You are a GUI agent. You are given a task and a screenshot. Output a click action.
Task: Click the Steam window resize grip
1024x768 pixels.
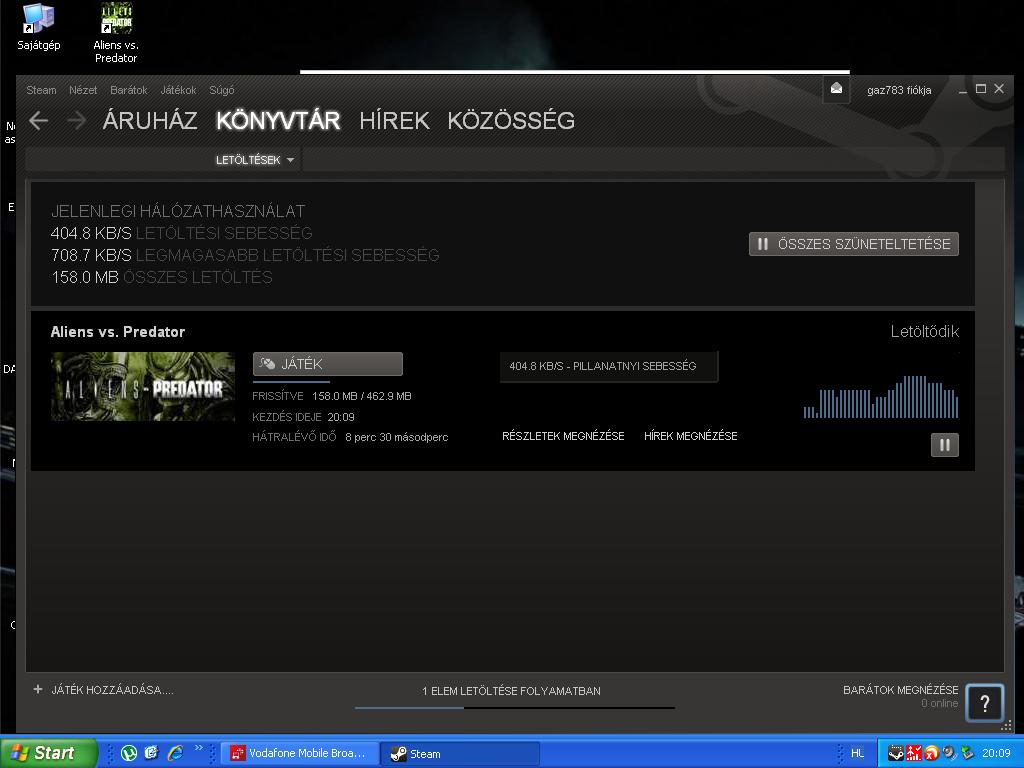(1006, 726)
